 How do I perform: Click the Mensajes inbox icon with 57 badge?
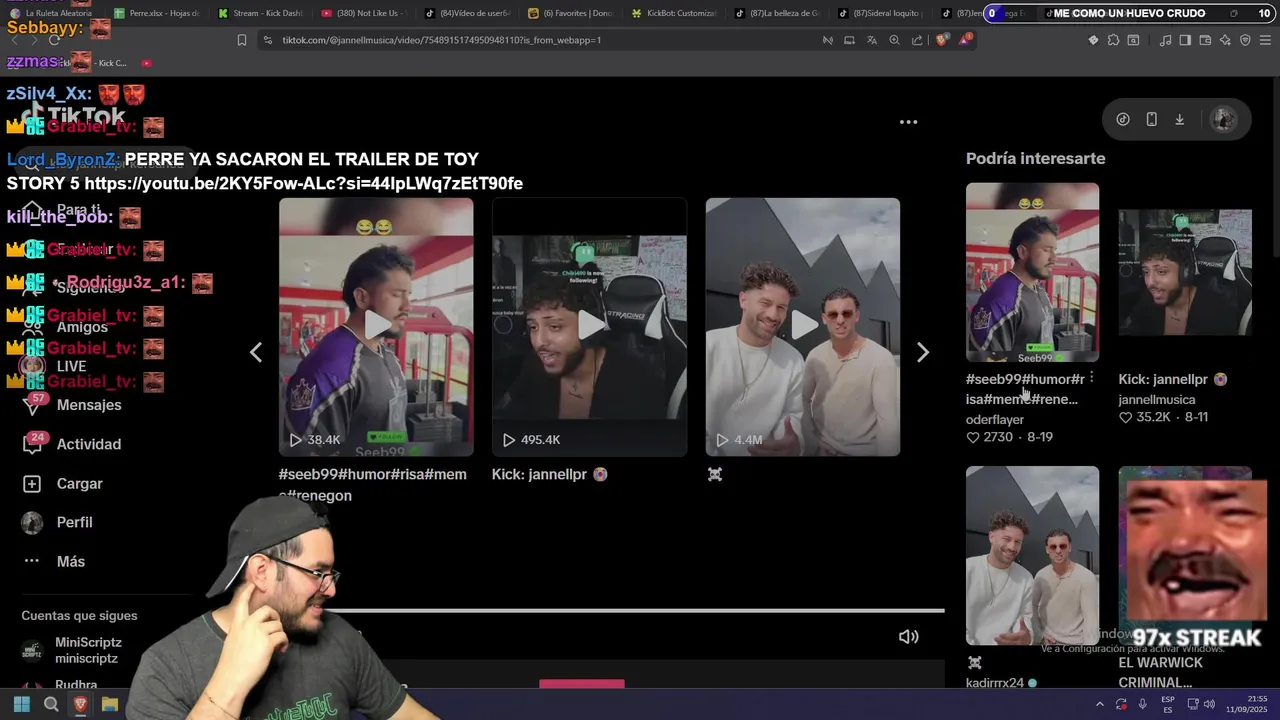tap(32, 405)
